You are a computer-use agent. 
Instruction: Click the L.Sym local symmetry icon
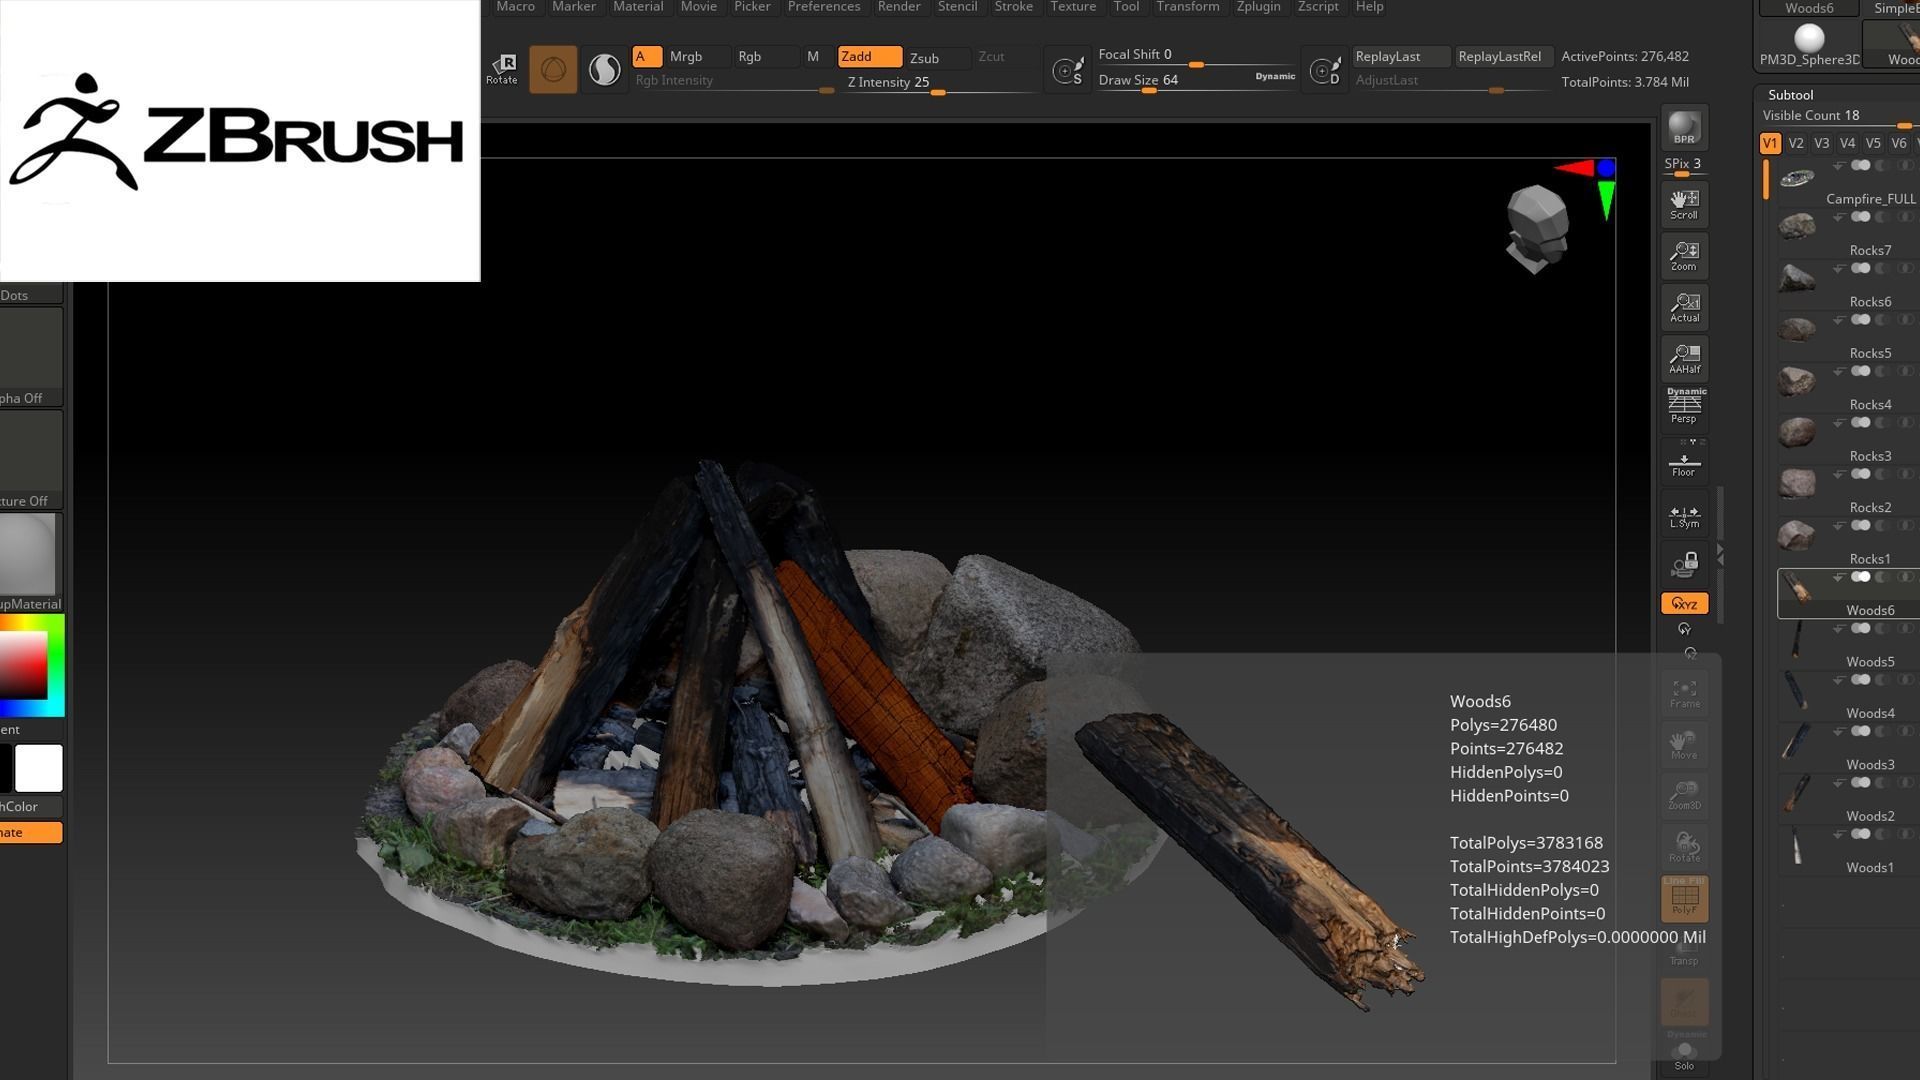(1684, 516)
